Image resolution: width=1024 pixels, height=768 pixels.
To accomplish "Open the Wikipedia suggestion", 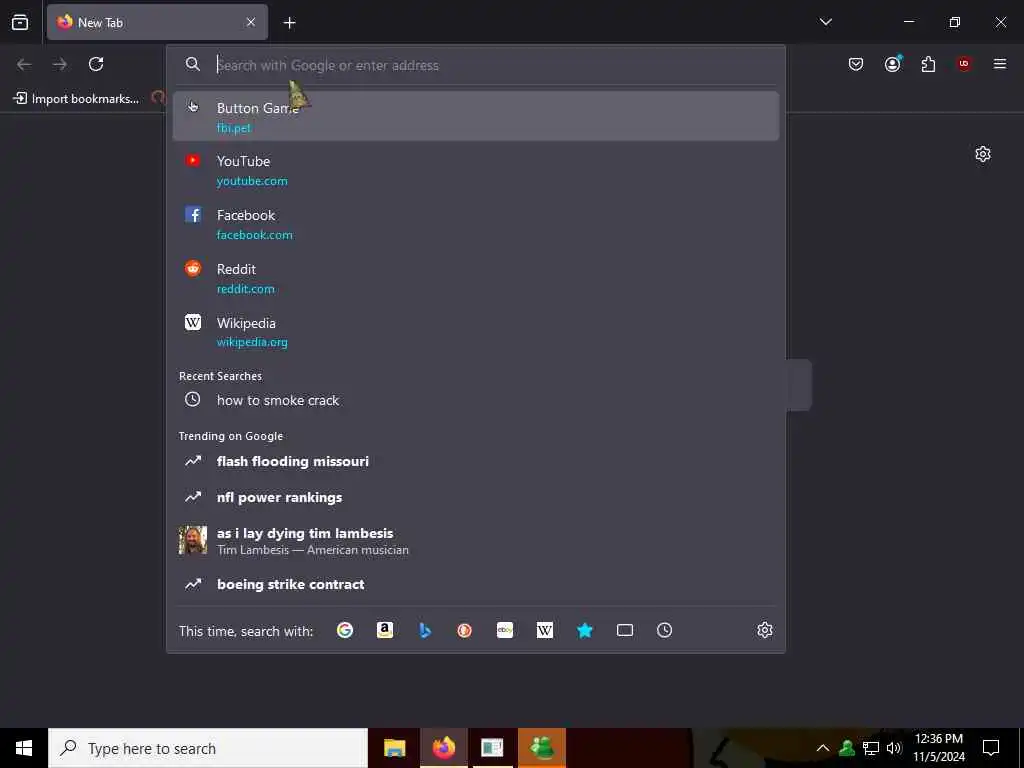I will [x=476, y=332].
